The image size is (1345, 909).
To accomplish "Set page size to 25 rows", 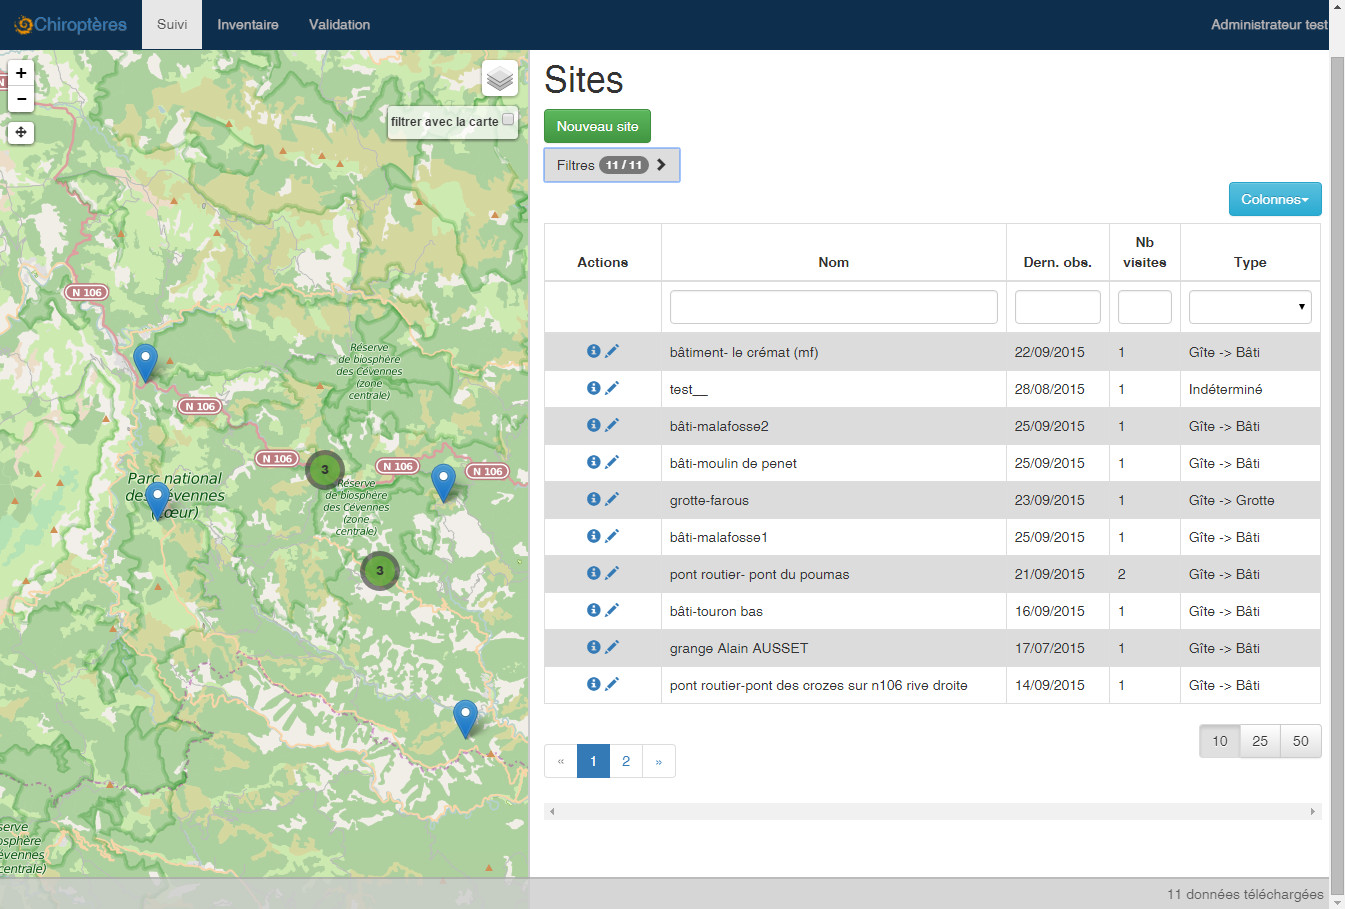I will click(x=1260, y=741).
